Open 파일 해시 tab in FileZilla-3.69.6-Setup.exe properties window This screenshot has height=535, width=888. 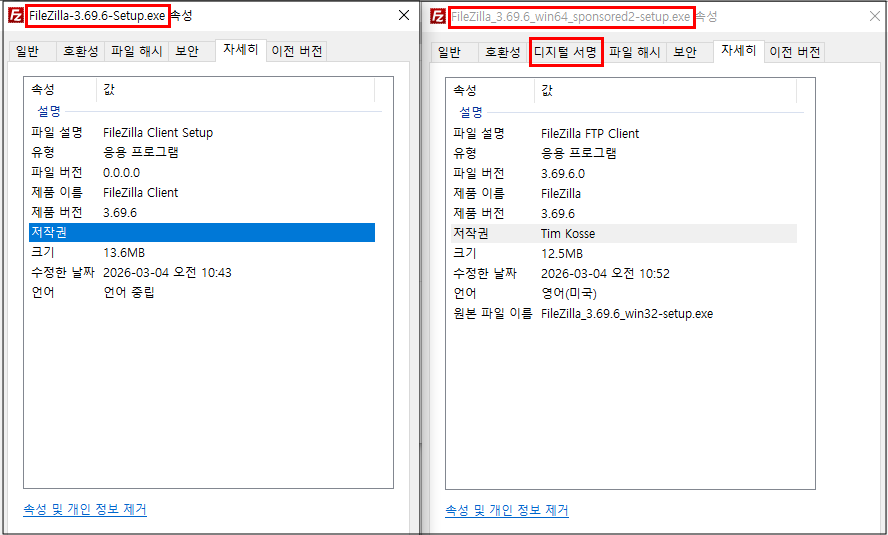coord(136,52)
